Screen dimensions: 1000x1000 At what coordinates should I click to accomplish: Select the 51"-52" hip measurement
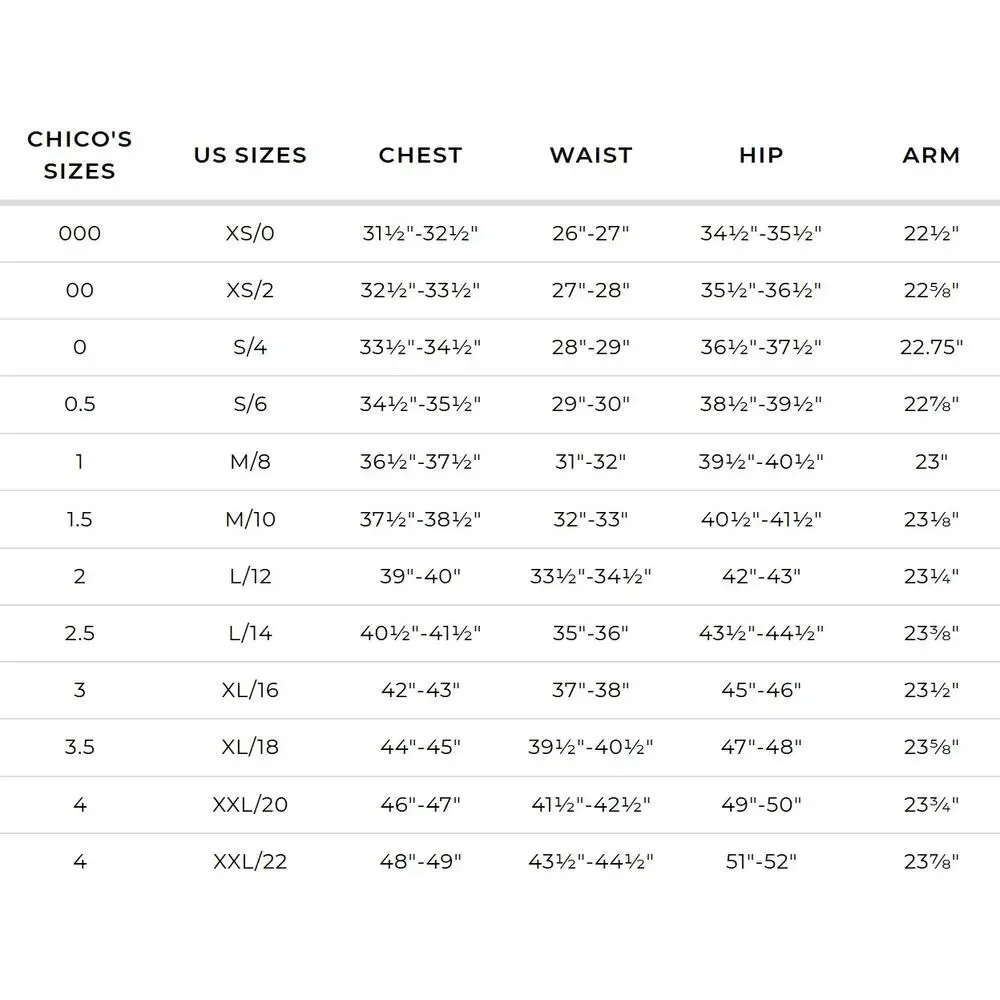761,862
